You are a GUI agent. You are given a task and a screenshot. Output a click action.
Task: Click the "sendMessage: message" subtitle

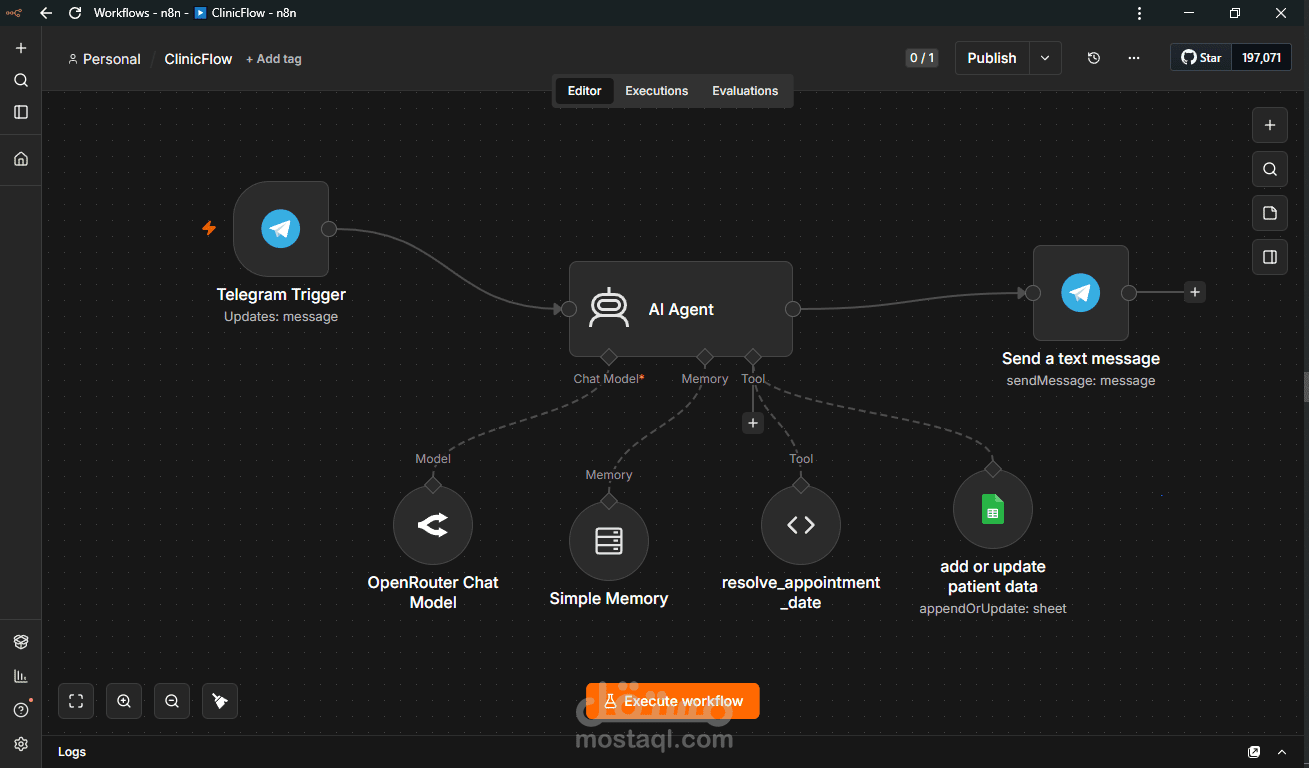click(x=1081, y=381)
